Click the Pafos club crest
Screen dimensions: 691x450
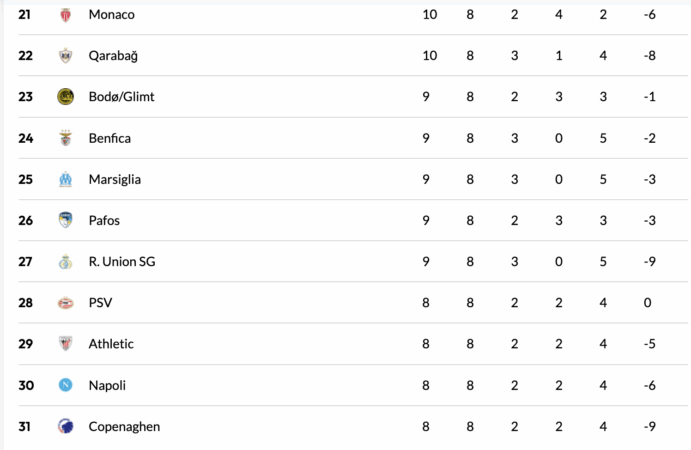pos(66,220)
